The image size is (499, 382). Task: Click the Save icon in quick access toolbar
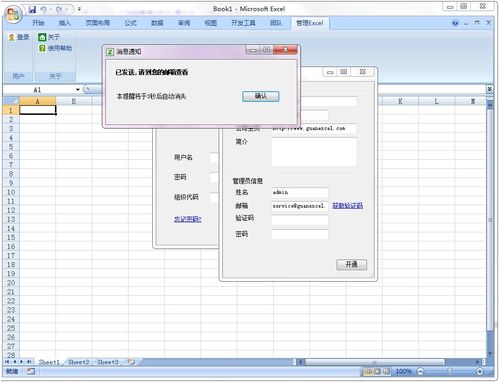pyautogui.click(x=32, y=10)
